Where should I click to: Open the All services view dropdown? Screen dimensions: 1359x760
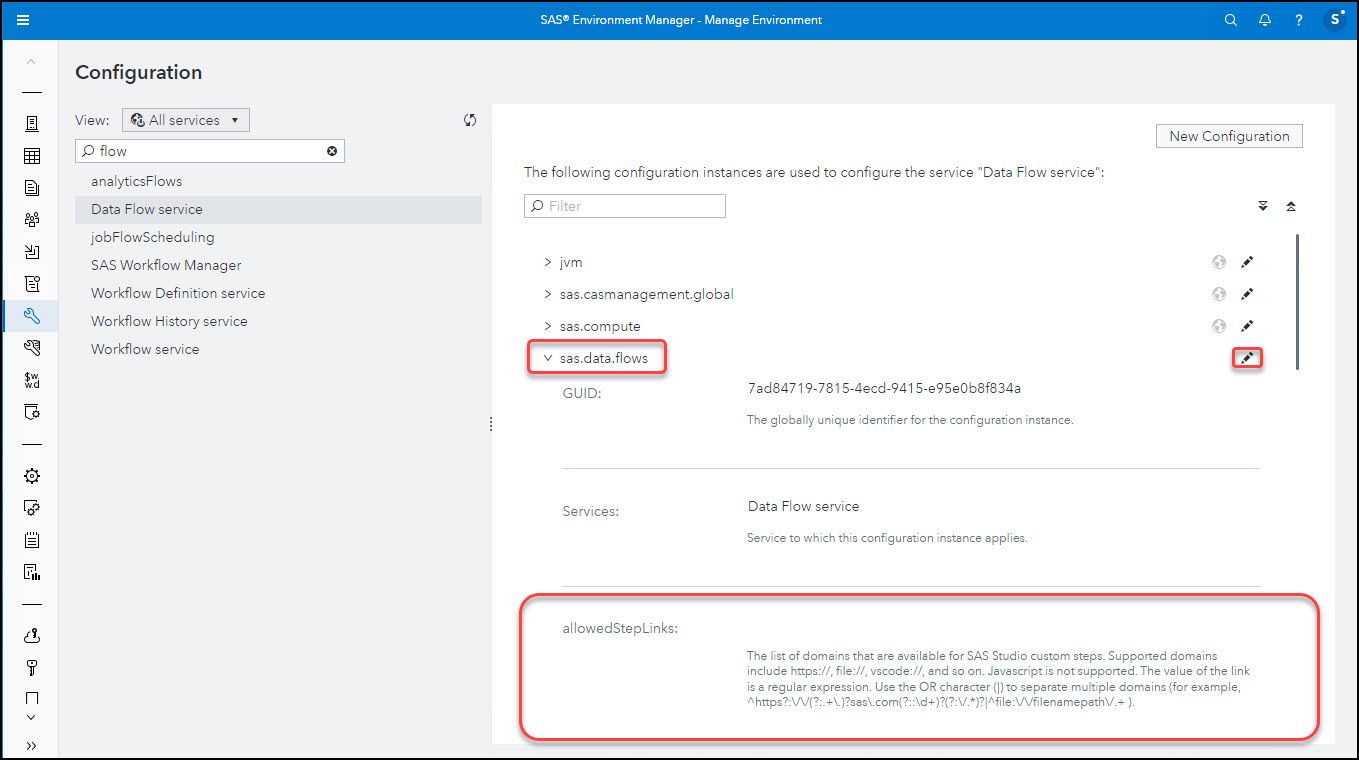pos(186,119)
